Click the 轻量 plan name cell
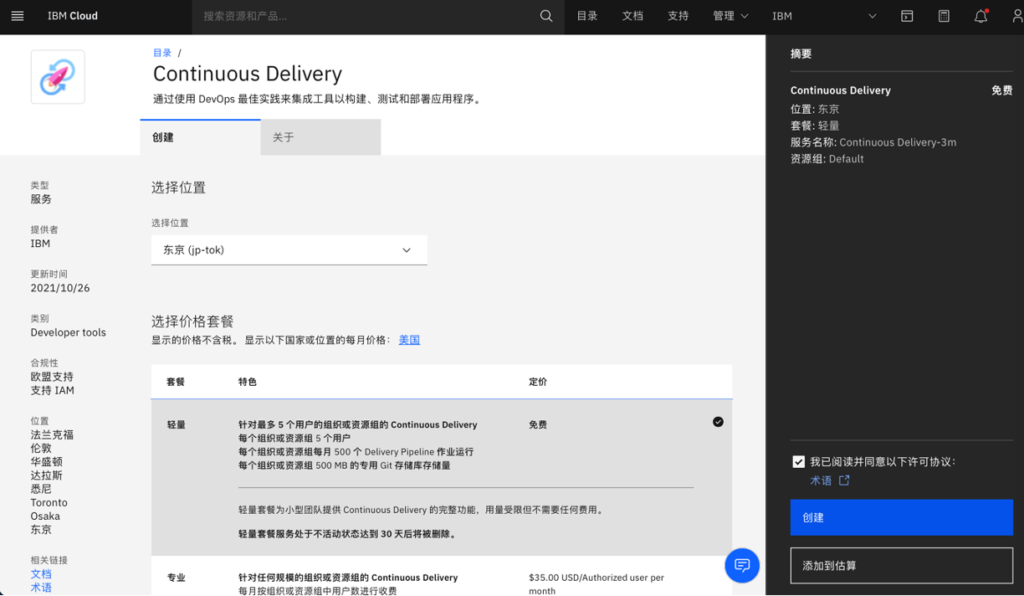1024x596 pixels. pyautogui.click(x=176, y=425)
